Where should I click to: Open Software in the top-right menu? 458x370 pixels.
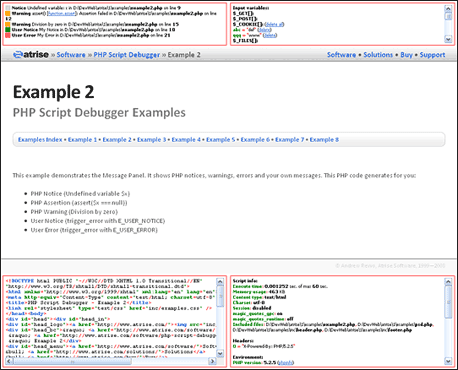tap(341, 55)
